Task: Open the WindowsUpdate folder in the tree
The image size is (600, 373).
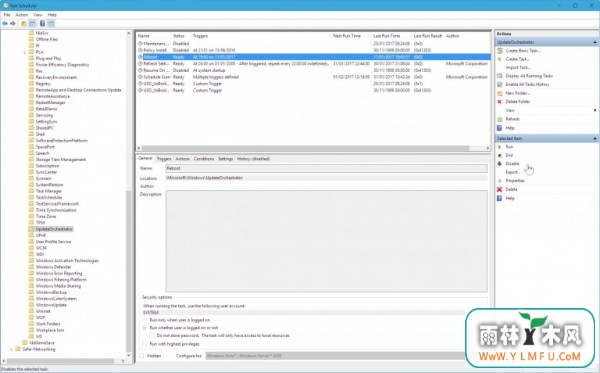Action: pyautogui.click(x=51, y=305)
